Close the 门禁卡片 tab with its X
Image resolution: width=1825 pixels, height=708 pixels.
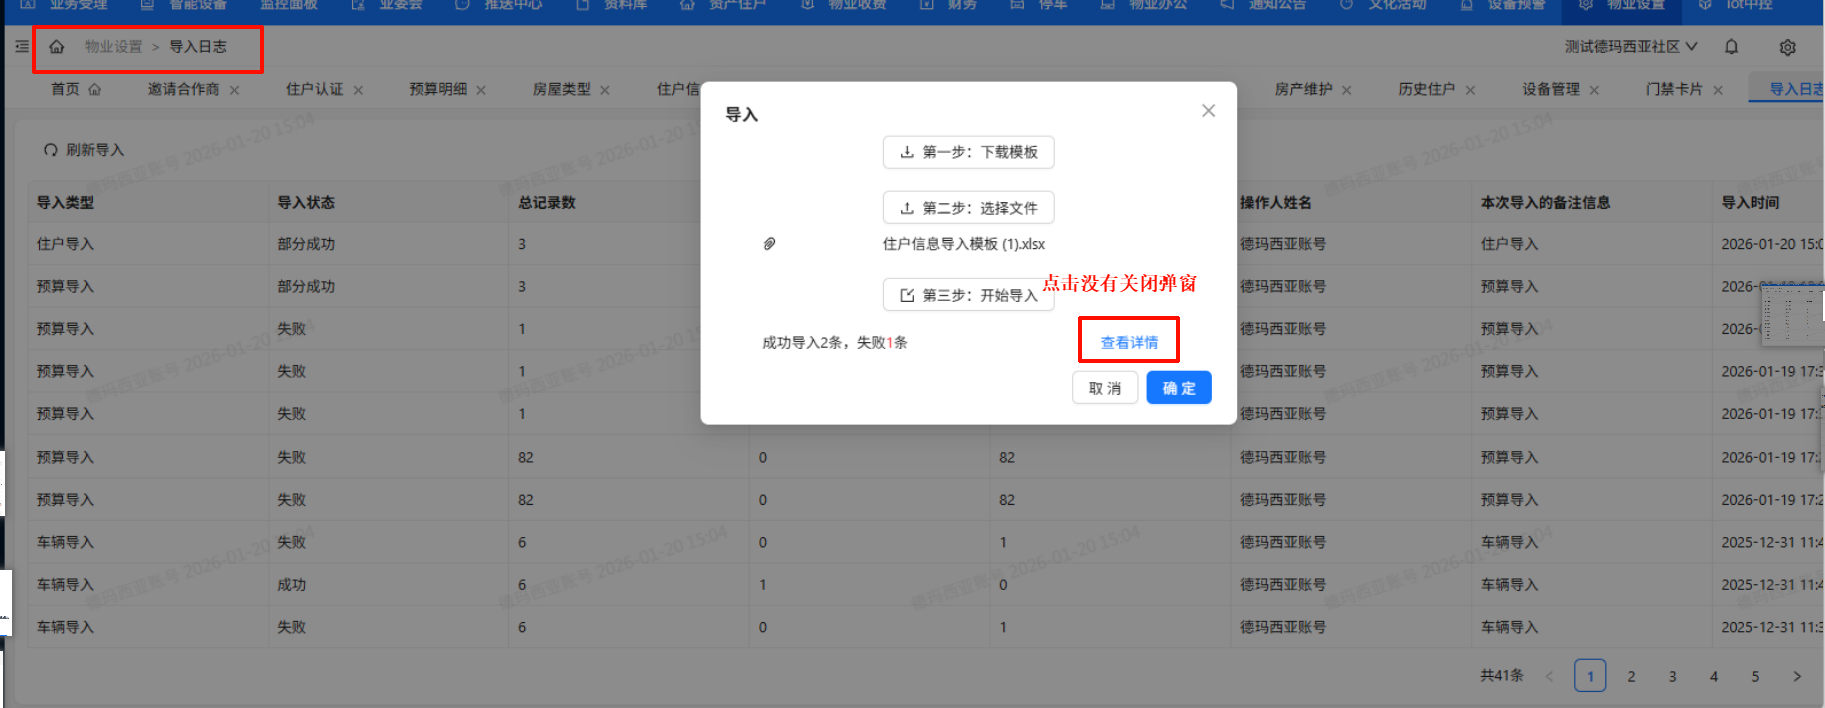pyautogui.click(x=1718, y=90)
